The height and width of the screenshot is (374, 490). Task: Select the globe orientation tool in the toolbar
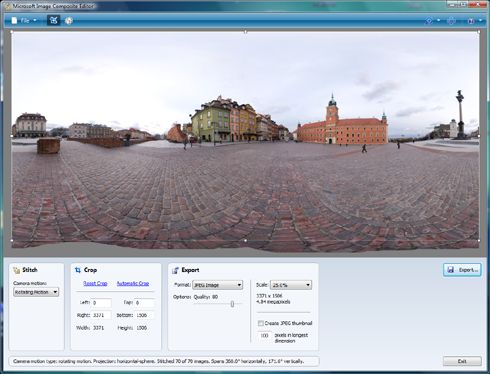pos(69,21)
